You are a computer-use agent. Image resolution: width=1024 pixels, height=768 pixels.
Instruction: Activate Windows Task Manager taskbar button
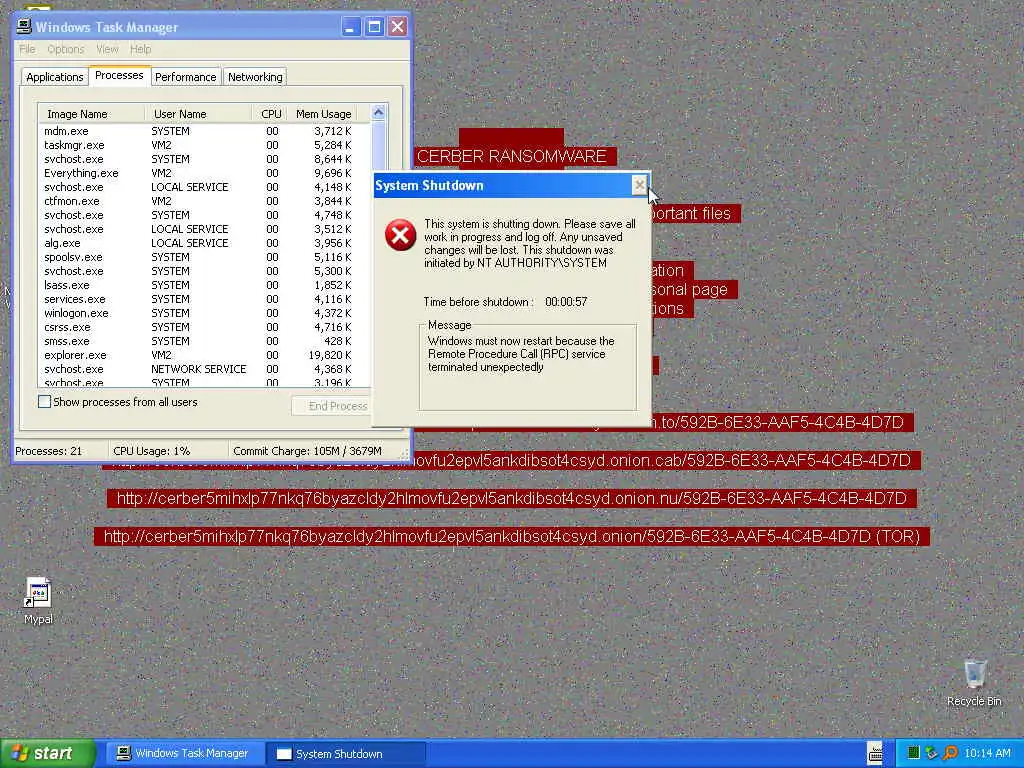click(183, 753)
